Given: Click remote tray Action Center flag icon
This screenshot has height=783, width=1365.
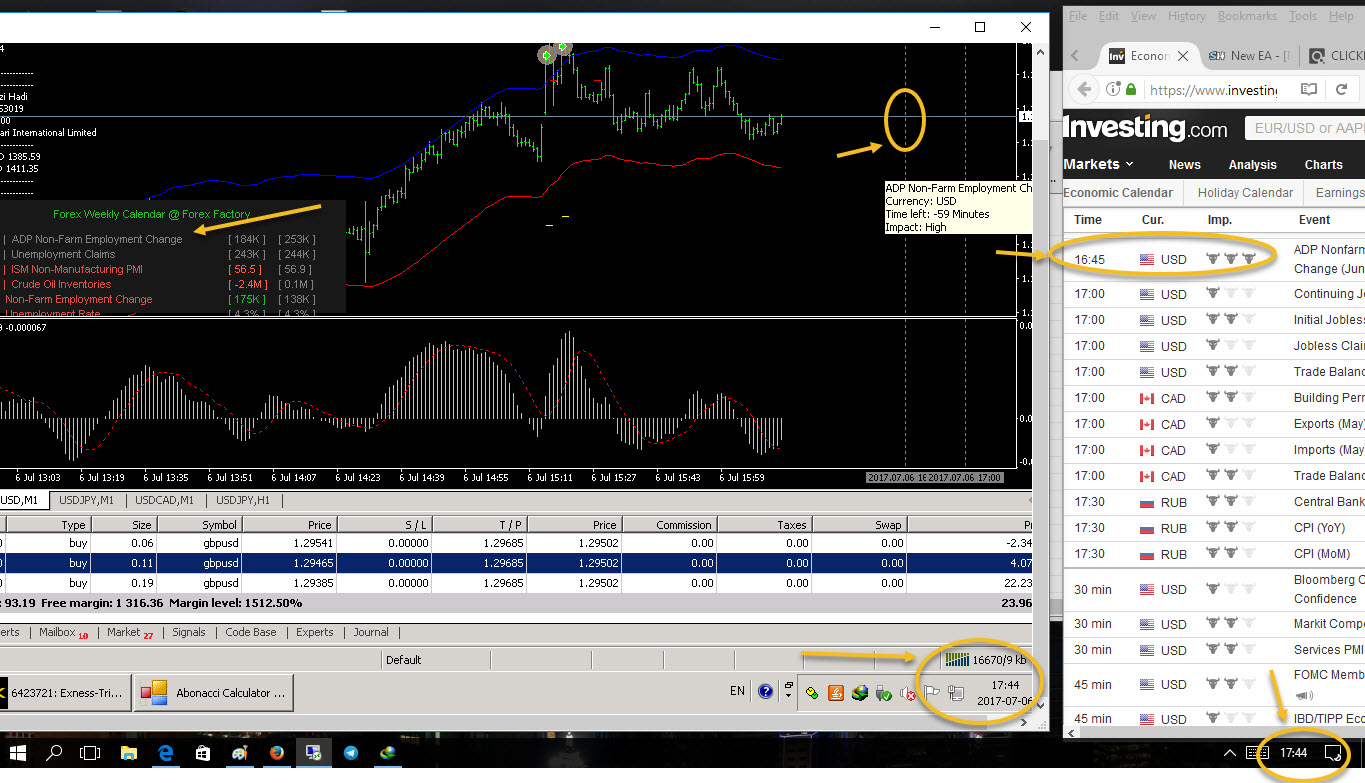Looking at the screenshot, I should 932,692.
